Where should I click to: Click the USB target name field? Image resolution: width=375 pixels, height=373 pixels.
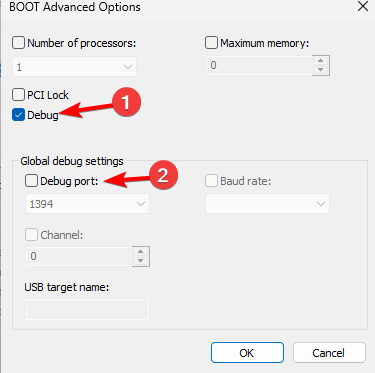[x=87, y=309]
